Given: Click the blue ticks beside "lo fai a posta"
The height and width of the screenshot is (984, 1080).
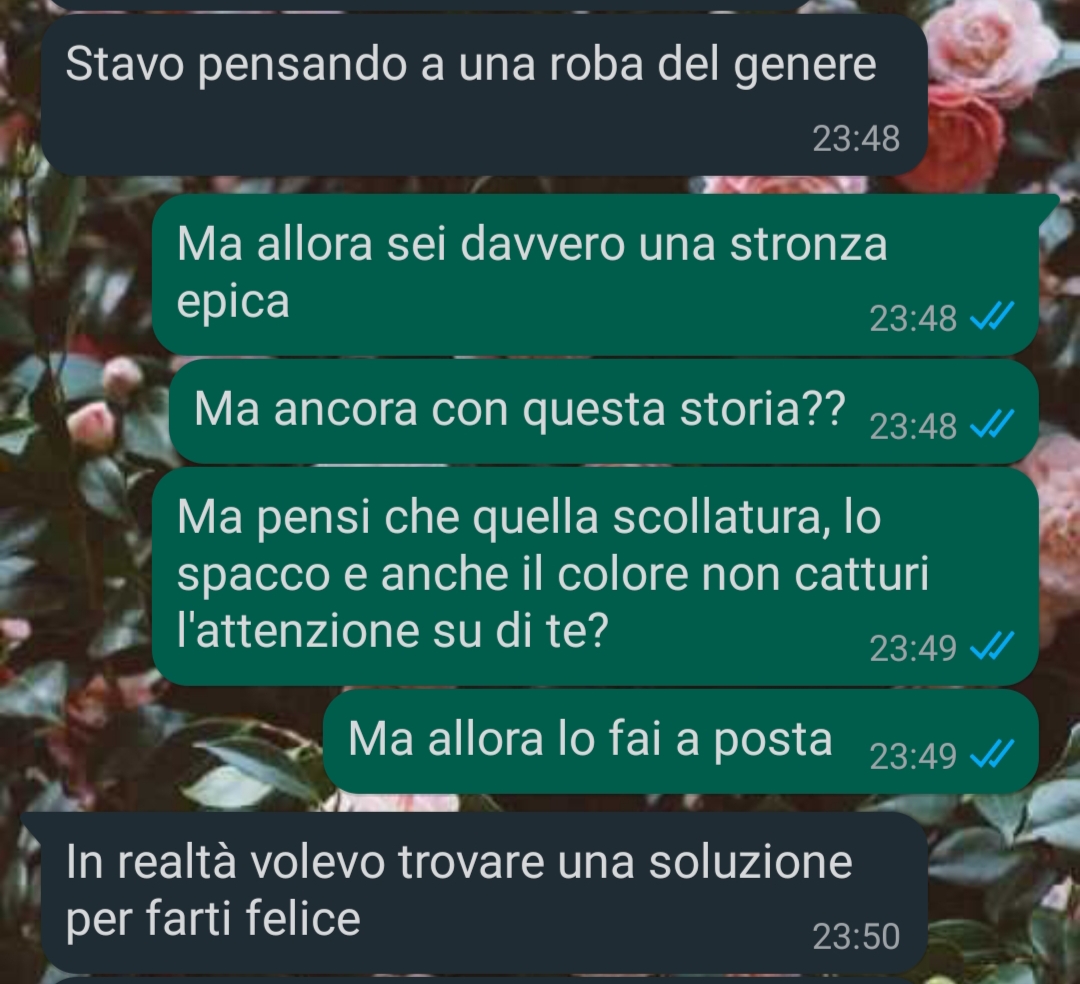Looking at the screenshot, I should pyautogui.click(x=992, y=755).
